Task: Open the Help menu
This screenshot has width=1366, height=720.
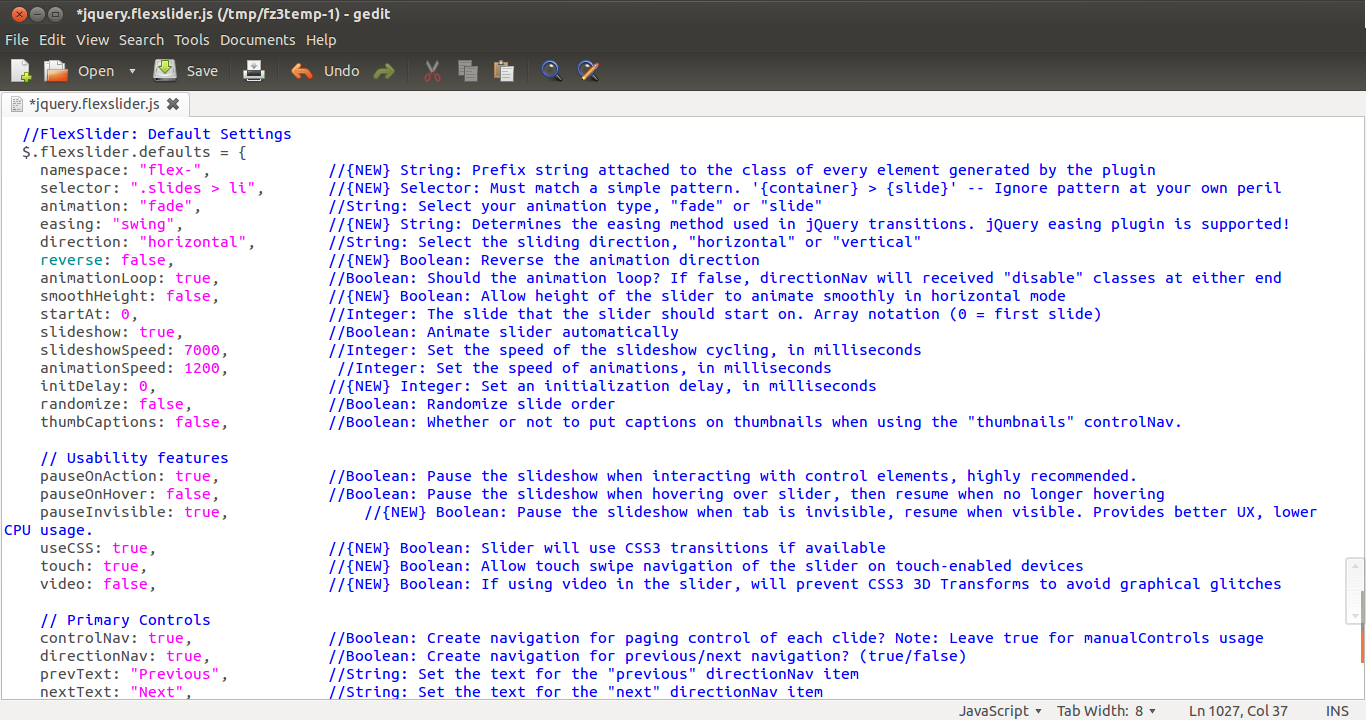Action: (321, 40)
